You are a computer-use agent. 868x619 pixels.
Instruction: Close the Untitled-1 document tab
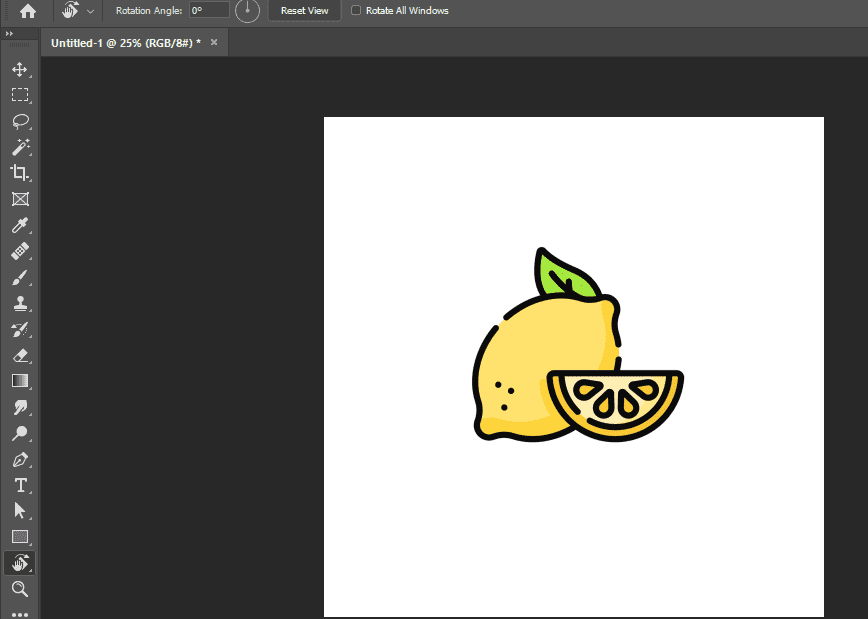[x=214, y=42]
